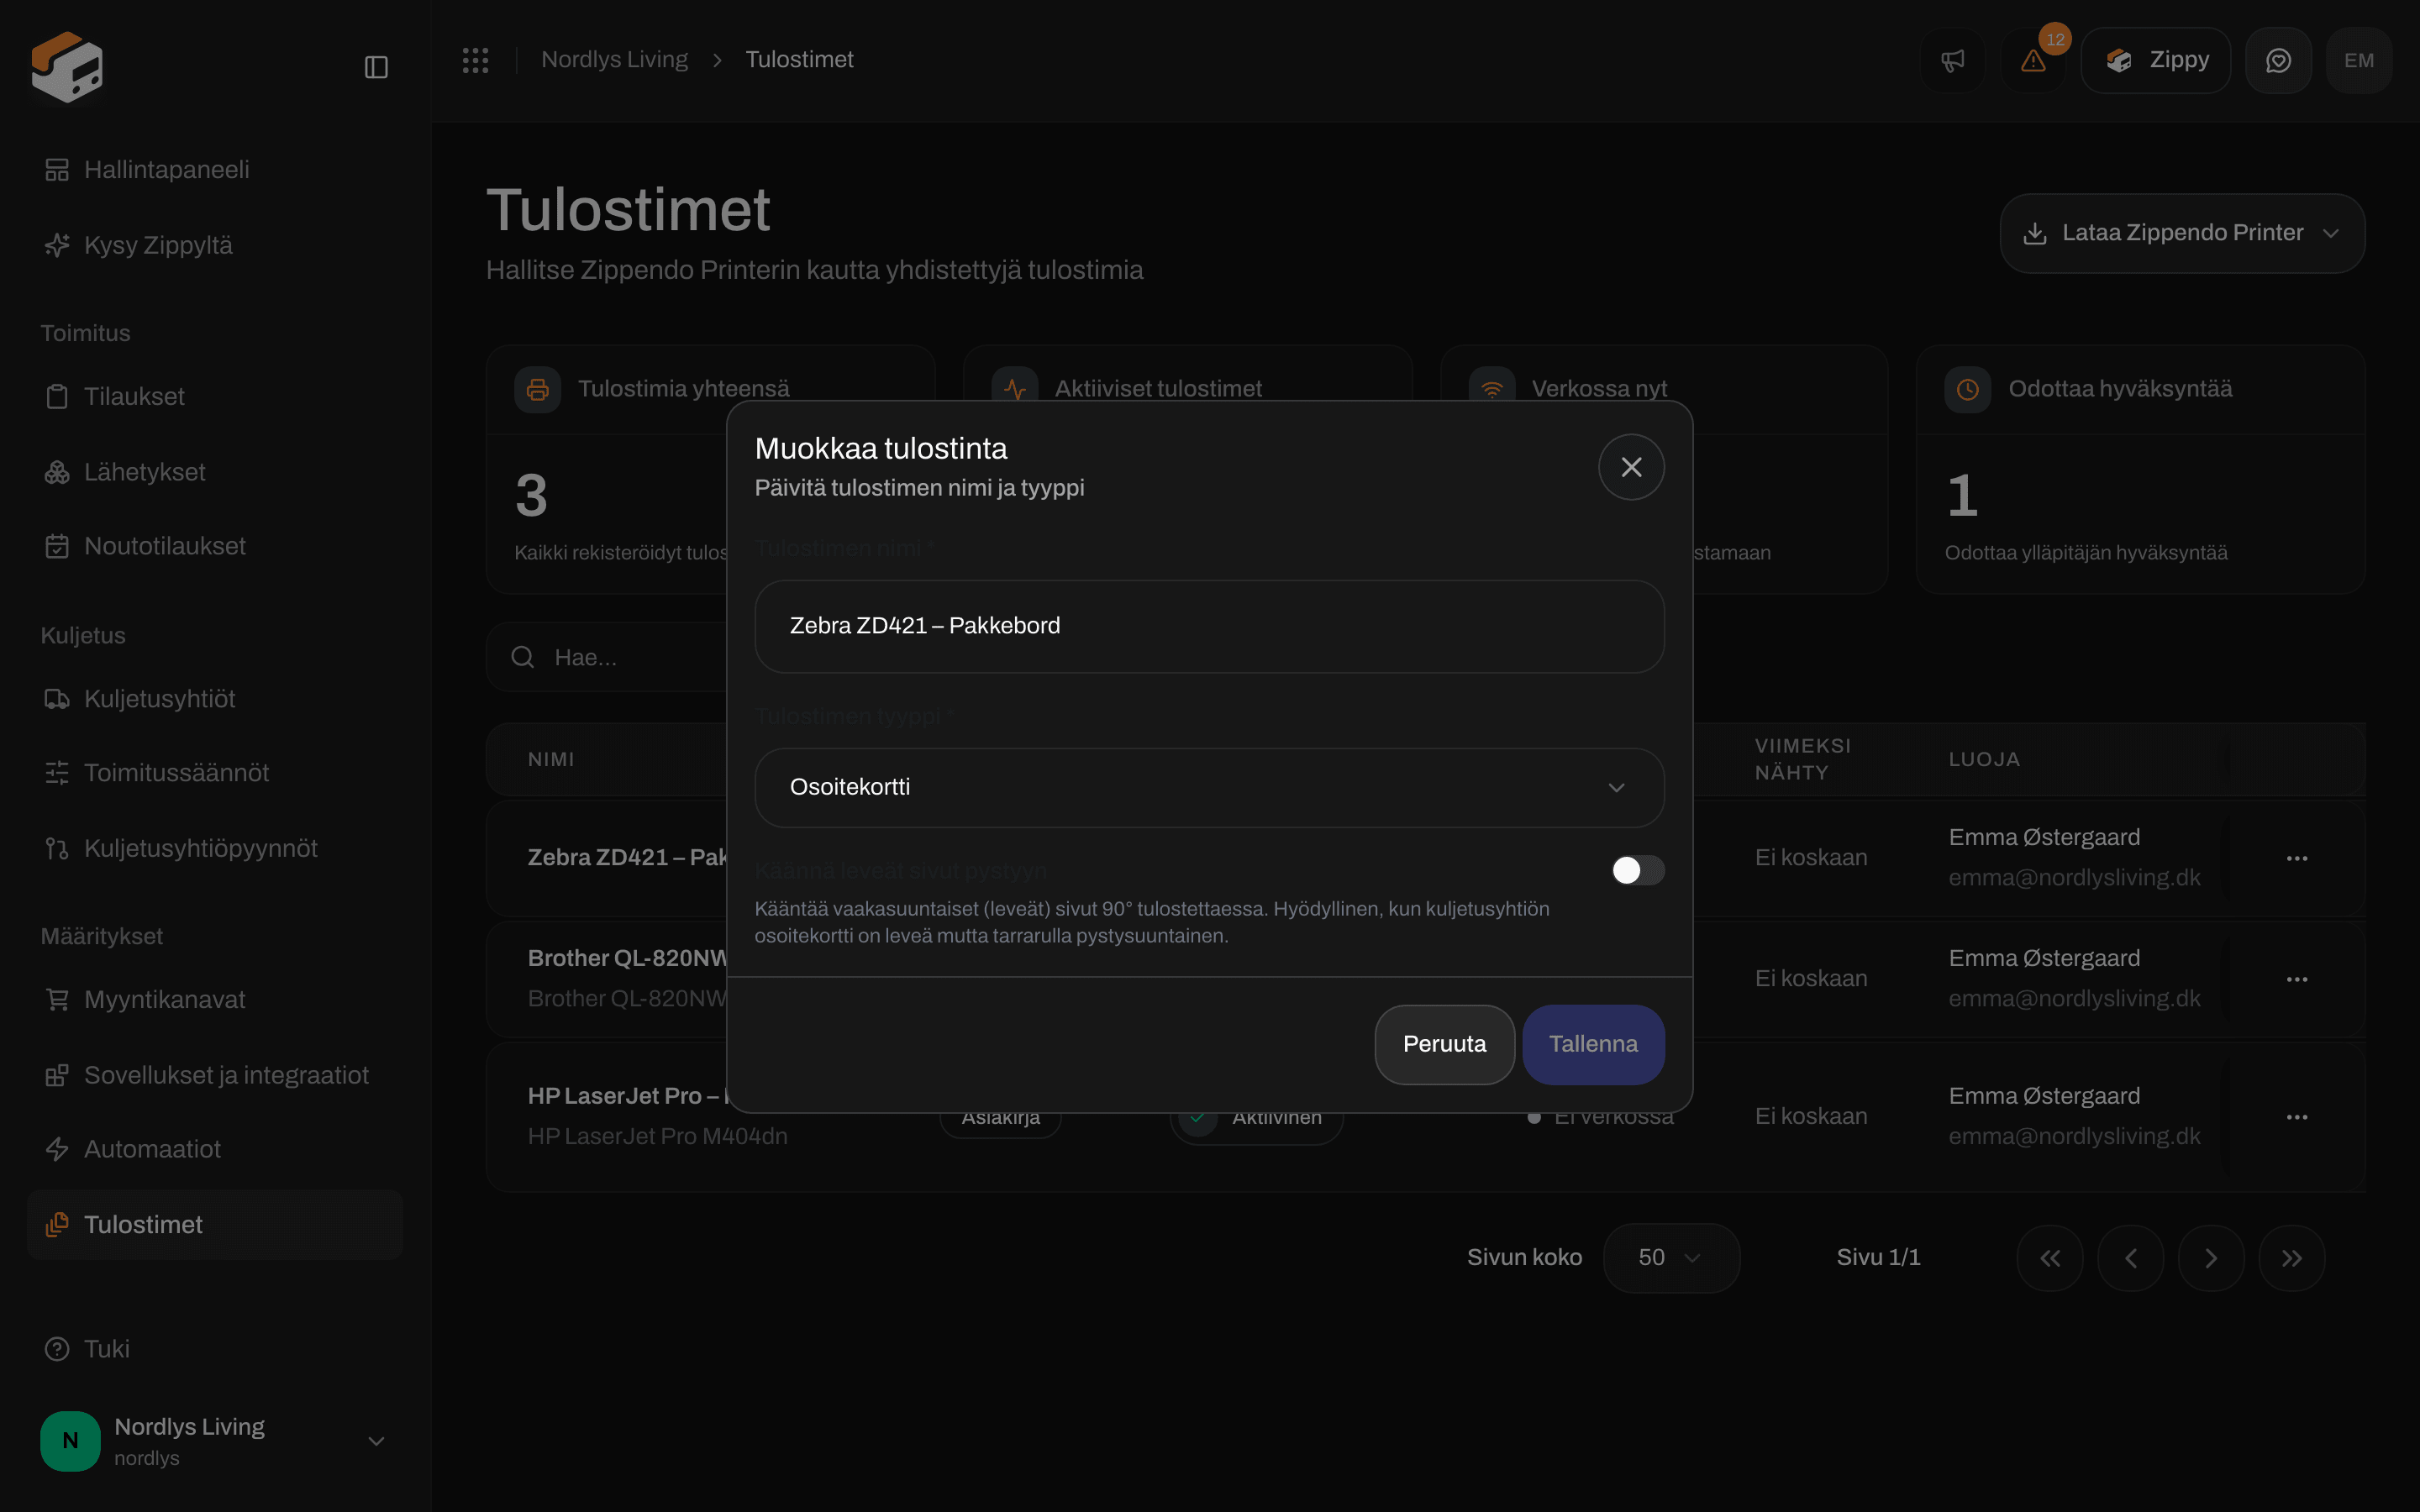Image resolution: width=2420 pixels, height=1512 pixels.
Task: Open Lataa Zippendo Printer dropdown
Action: point(2182,233)
